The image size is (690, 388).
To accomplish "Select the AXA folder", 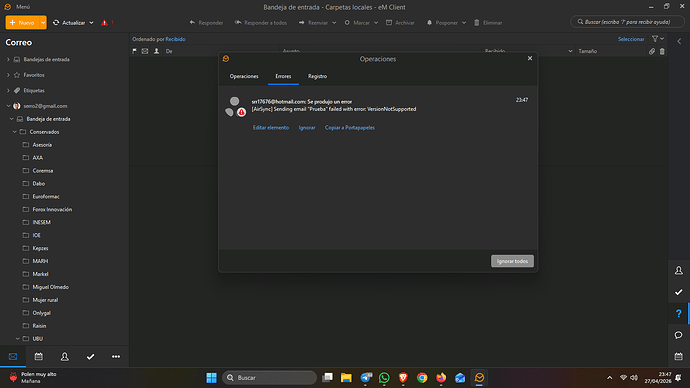I will click(37, 157).
